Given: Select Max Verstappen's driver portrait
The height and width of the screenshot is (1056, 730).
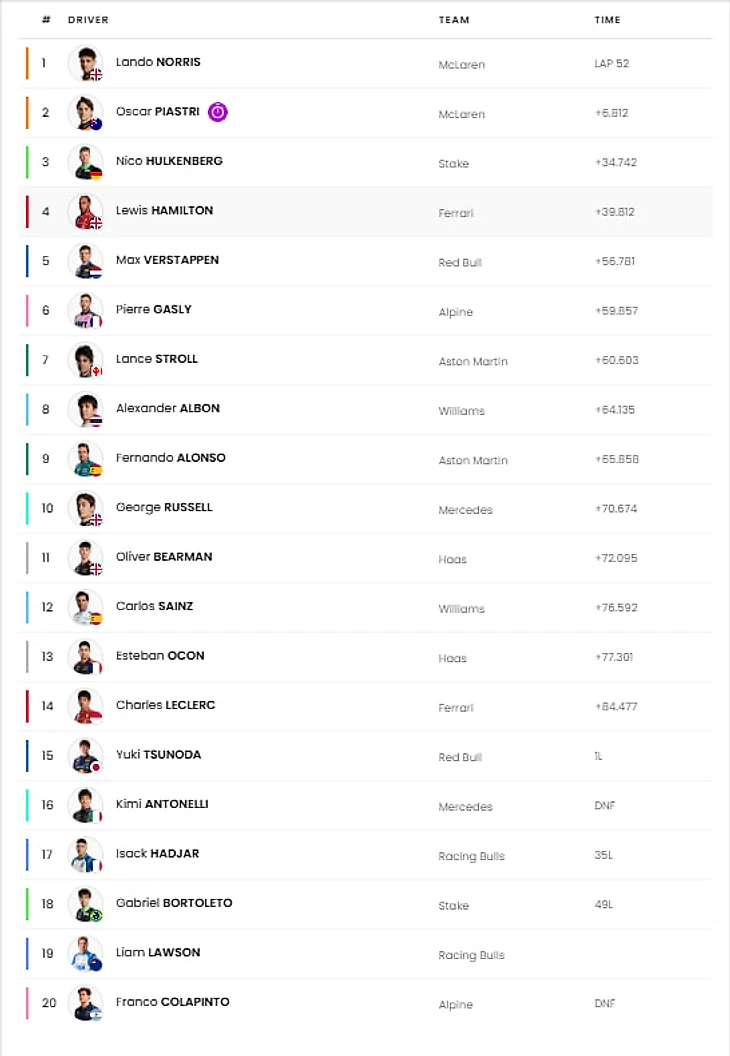Looking at the screenshot, I should [85, 261].
